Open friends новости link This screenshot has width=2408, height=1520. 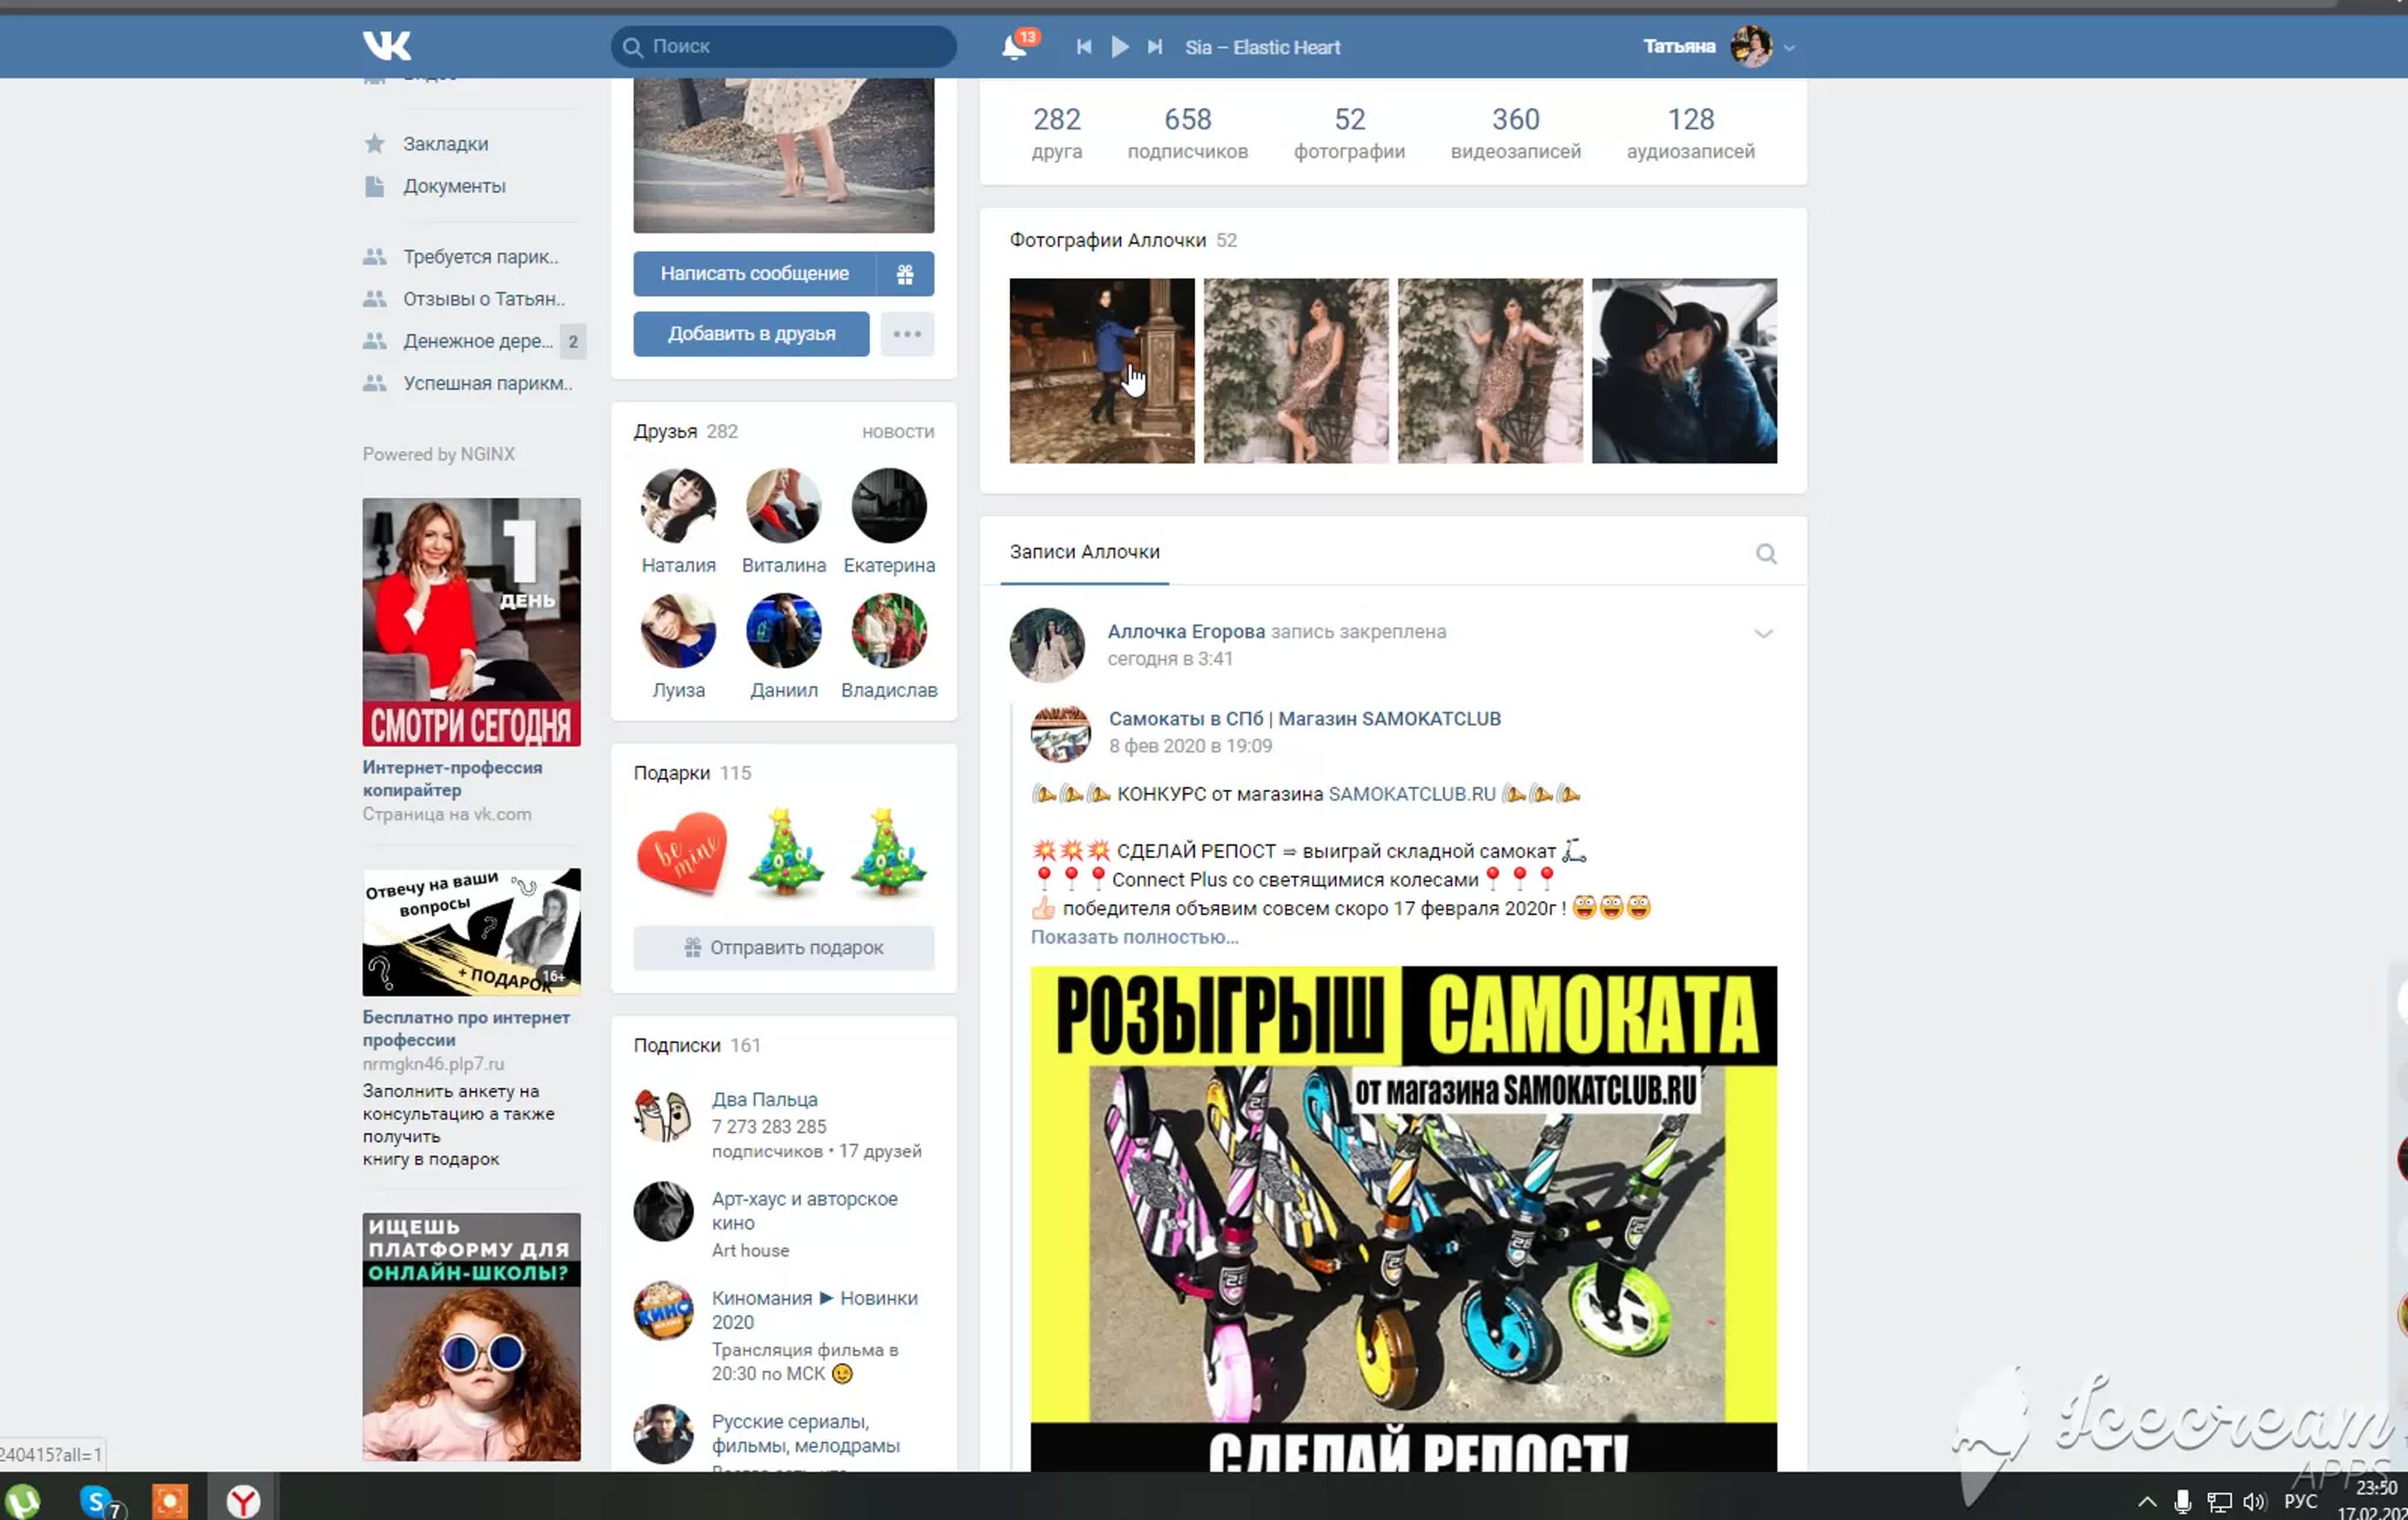tap(897, 432)
